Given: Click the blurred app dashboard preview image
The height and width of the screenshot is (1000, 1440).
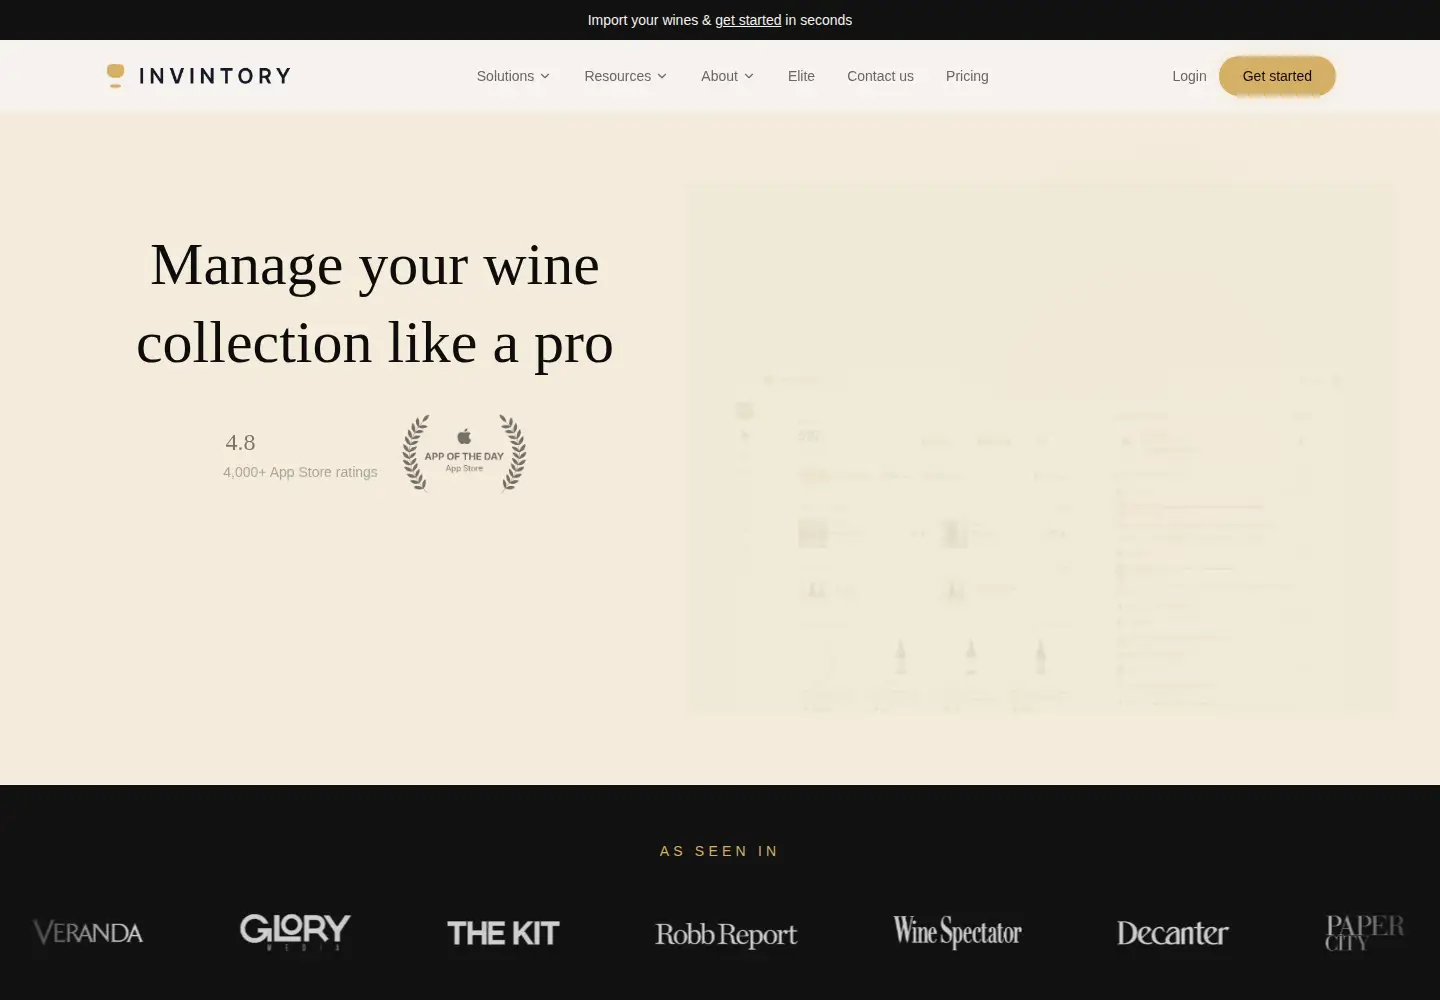Looking at the screenshot, I should pos(1040,448).
